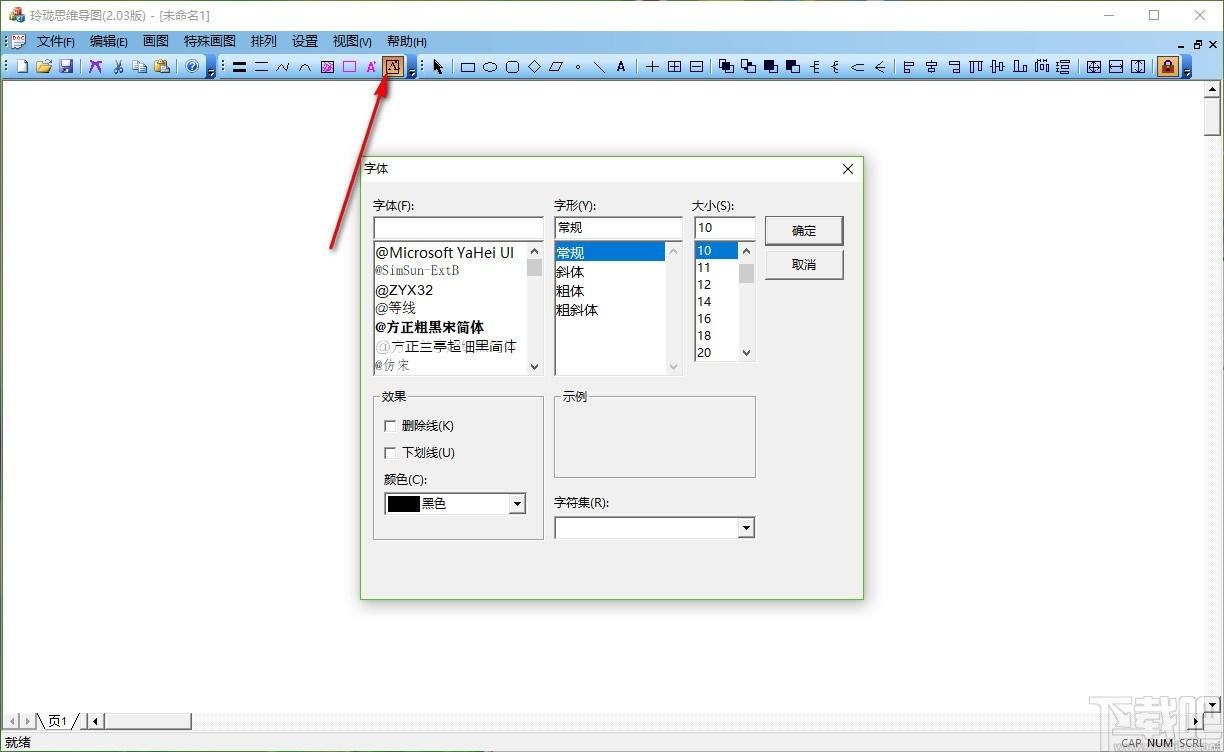1224x752 pixels.
Task: Select the thick line width icon
Action: [x=239, y=67]
